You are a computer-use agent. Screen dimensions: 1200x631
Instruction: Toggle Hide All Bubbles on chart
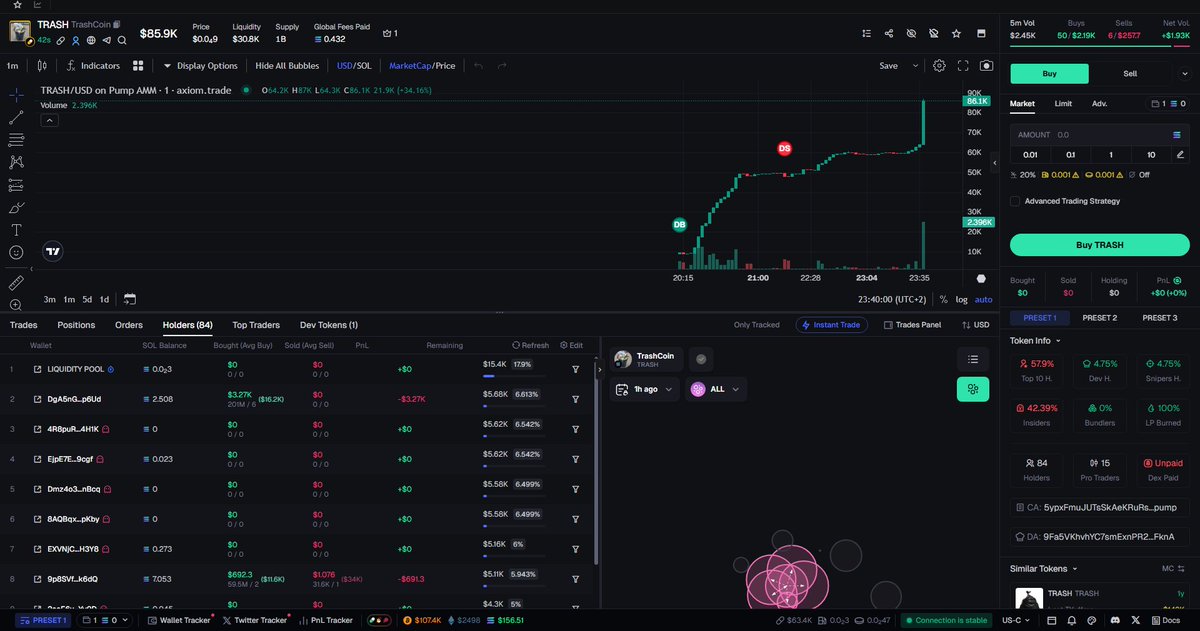[287, 66]
